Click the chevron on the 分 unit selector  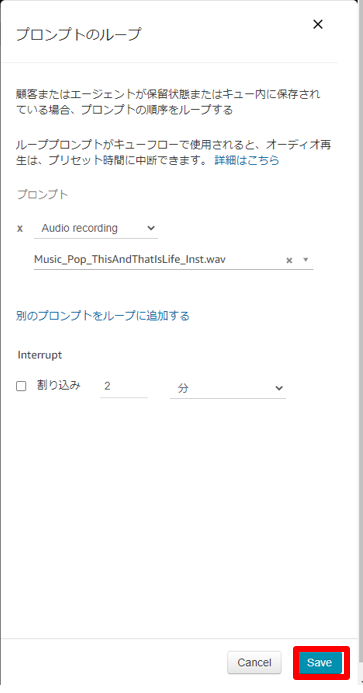pos(279,388)
